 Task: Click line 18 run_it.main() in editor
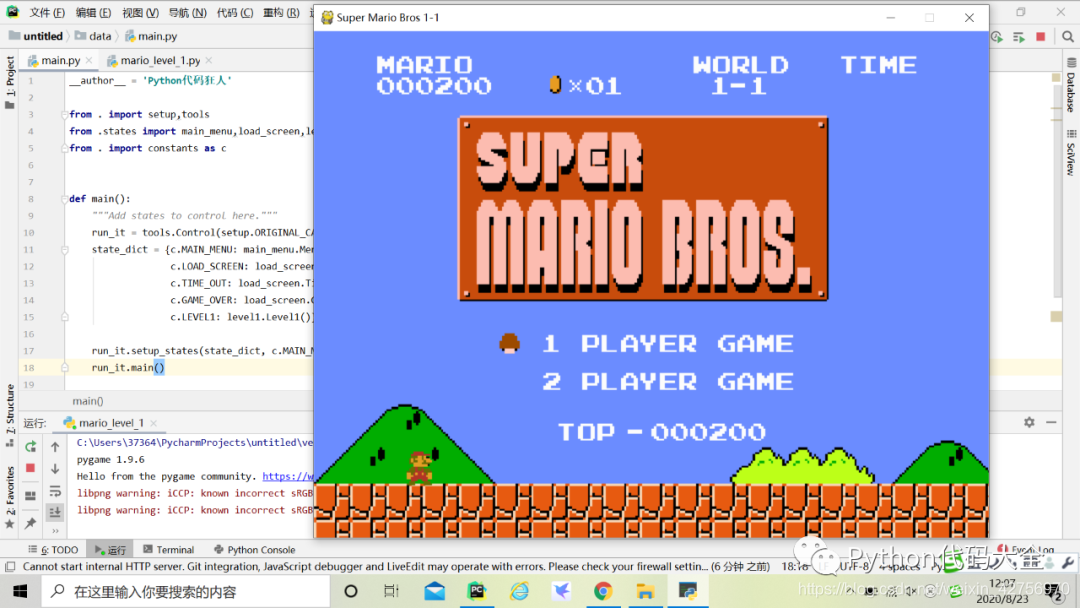click(x=128, y=368)
